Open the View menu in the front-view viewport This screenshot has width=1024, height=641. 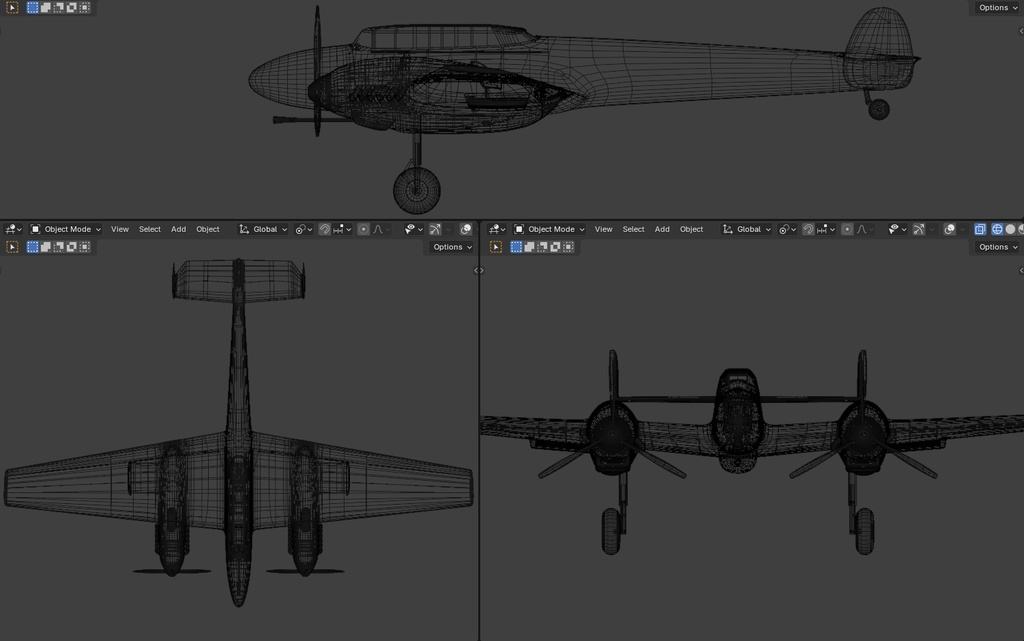tap(603, 229)
